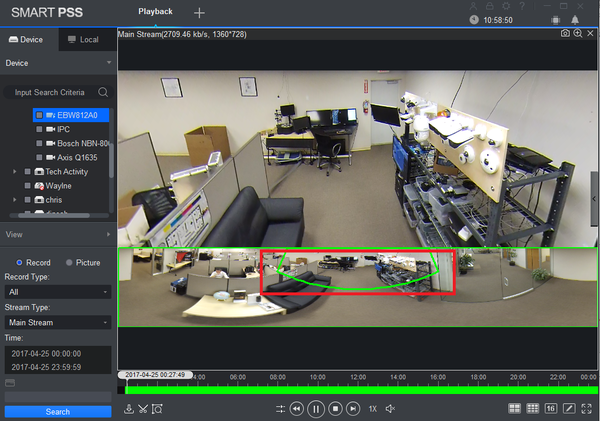
Task: Select the Axis Q1635 camera entry
Action: coord(77,157)
